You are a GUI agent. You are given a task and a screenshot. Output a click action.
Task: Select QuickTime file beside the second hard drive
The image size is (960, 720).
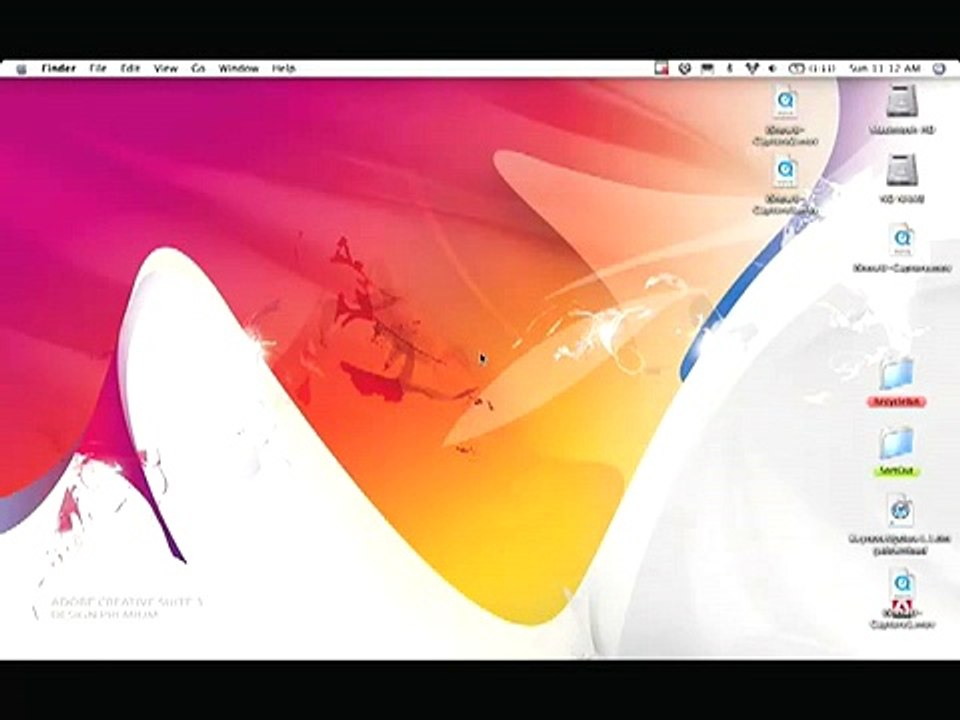pyautogui.click(x=786, y=171)
